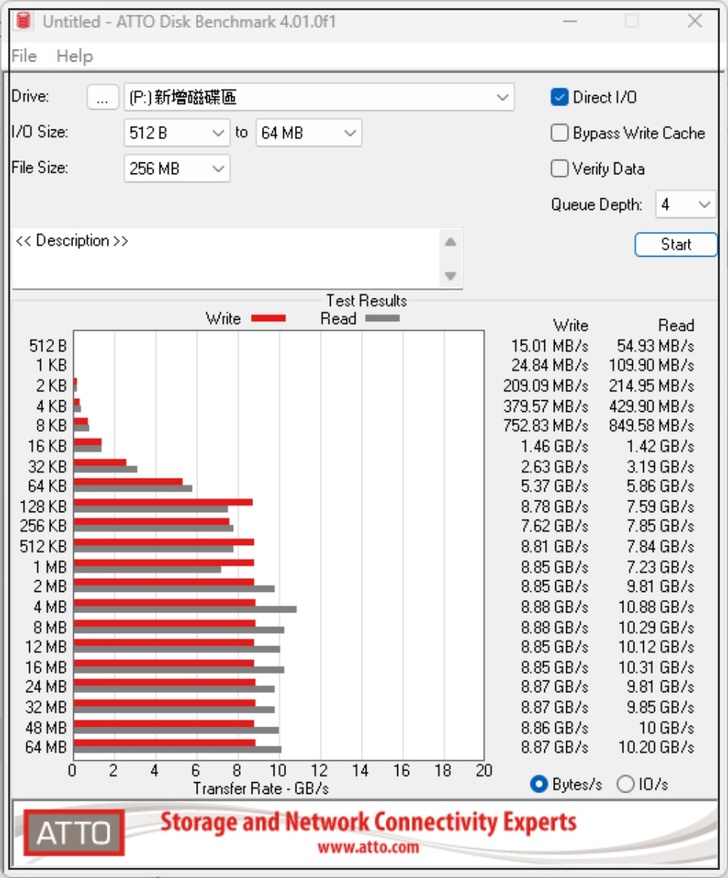Click the Read column header

click(x=676, y=325)
